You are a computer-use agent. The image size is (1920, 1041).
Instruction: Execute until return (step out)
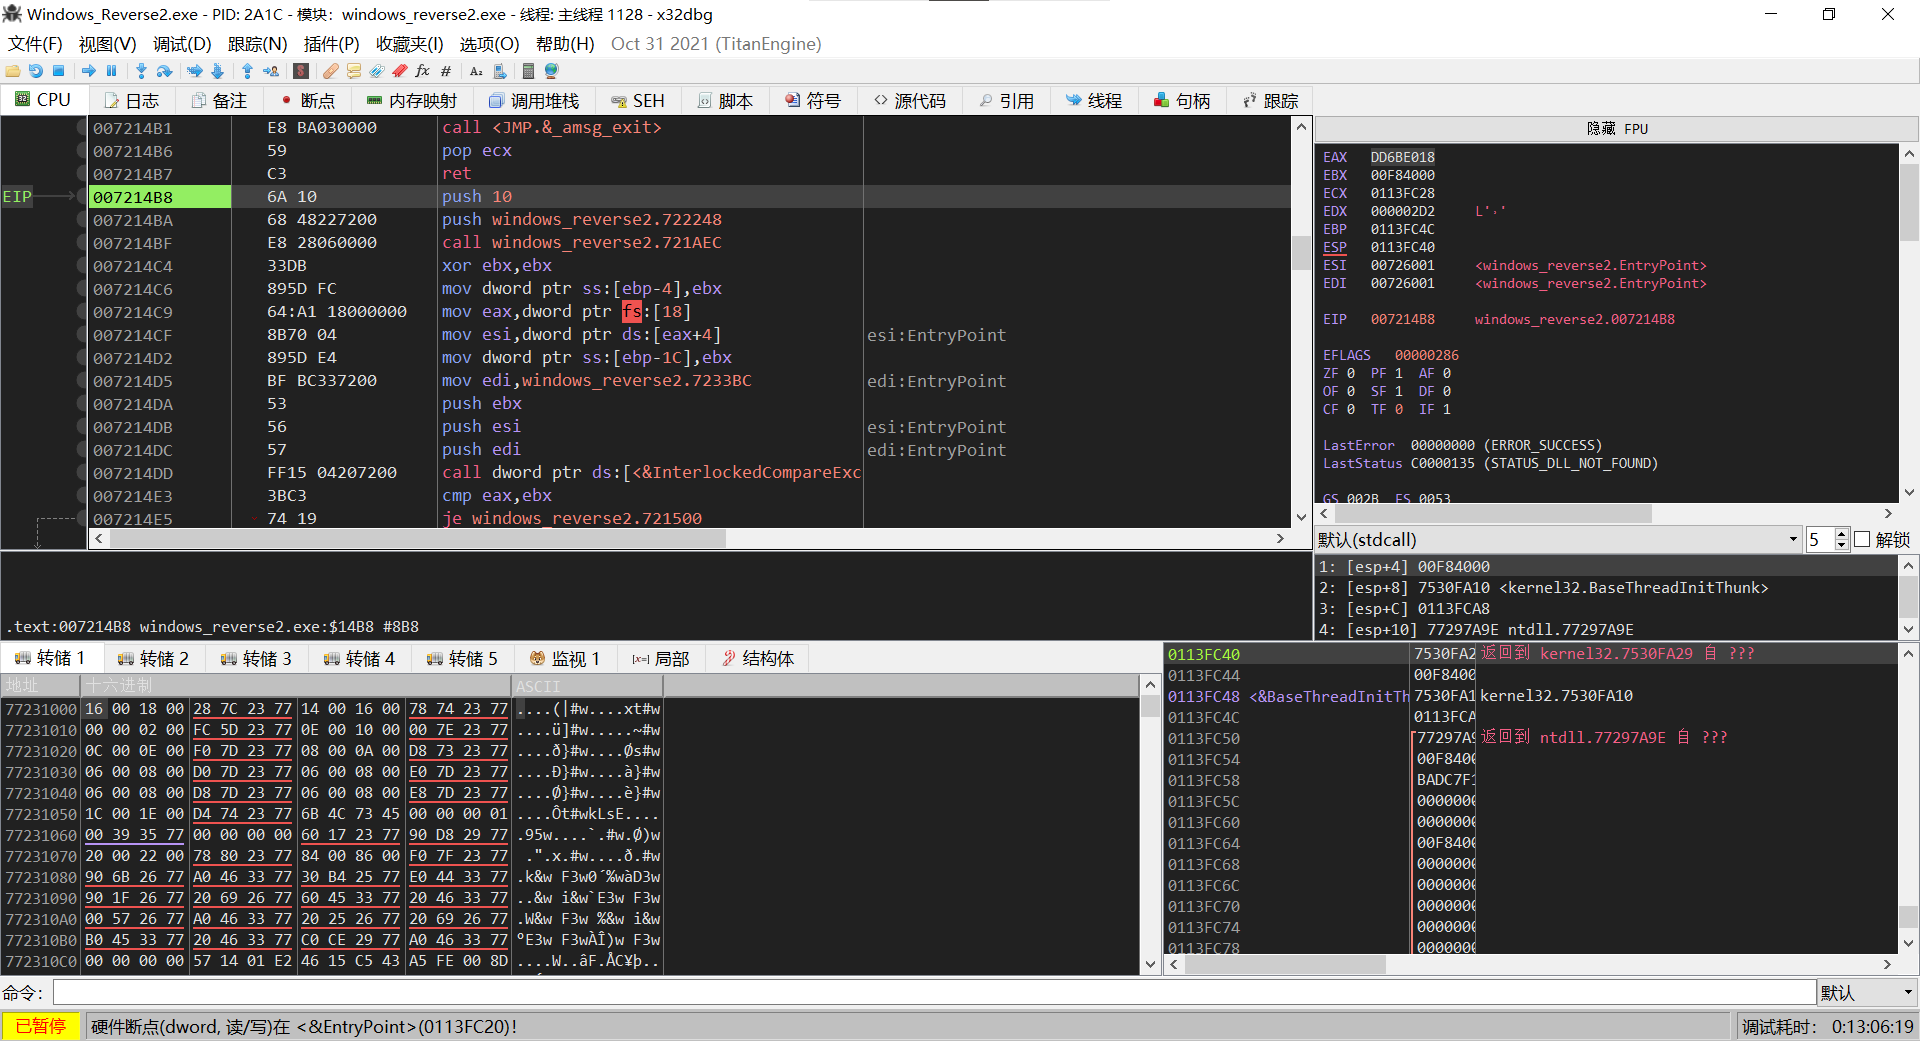tap(247, 71)
